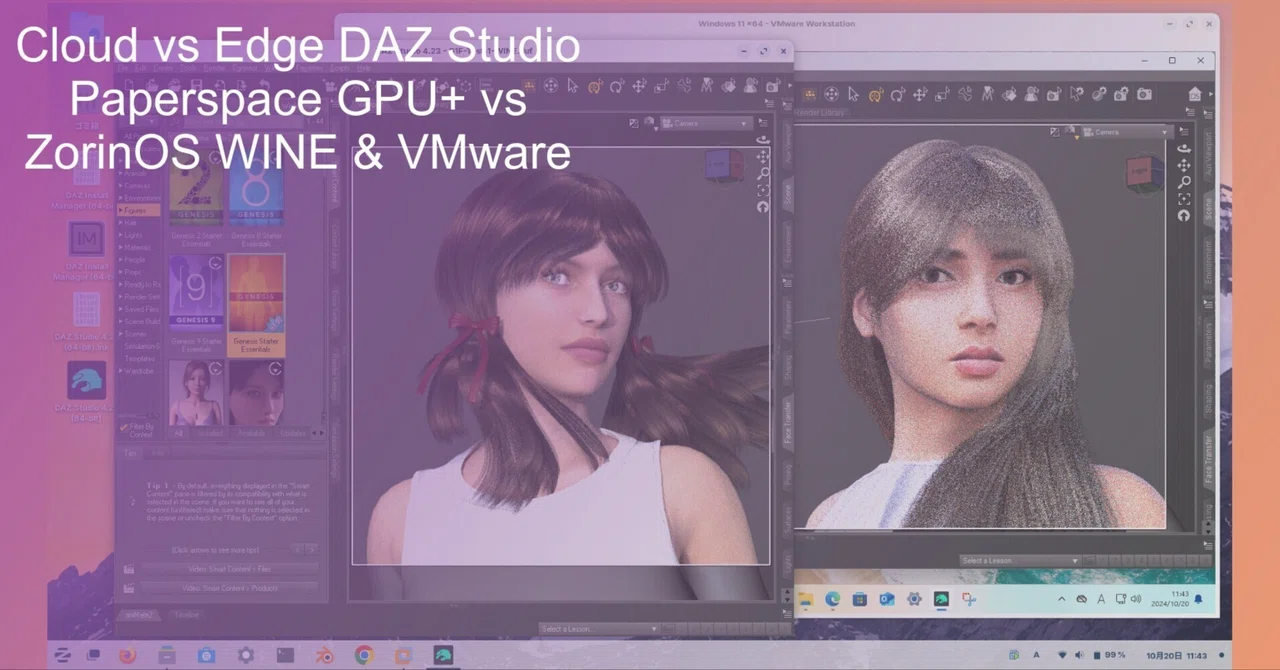The image size is (1280, 670).
Task: Launch Firefox from the Zorin taskbar
Action: 127,656
